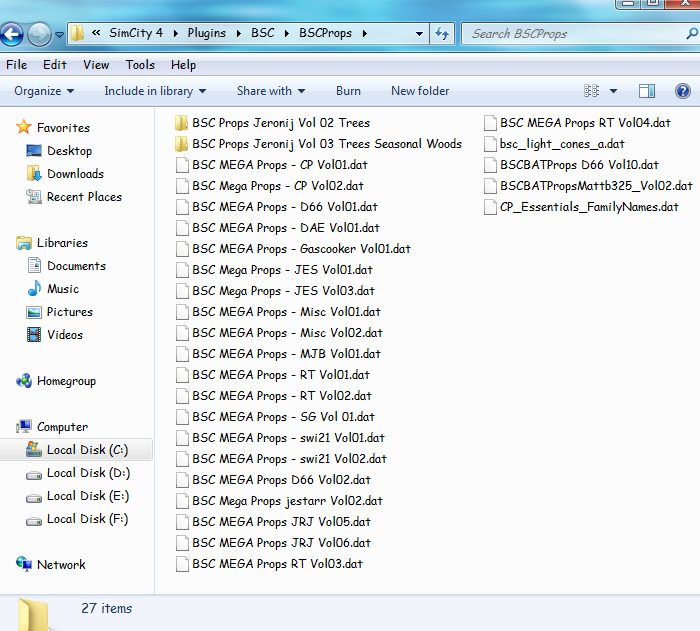This screenshot has height=631, width=700.
Task: Go back with the Back arrow button
Action: [x=11, y=34]
